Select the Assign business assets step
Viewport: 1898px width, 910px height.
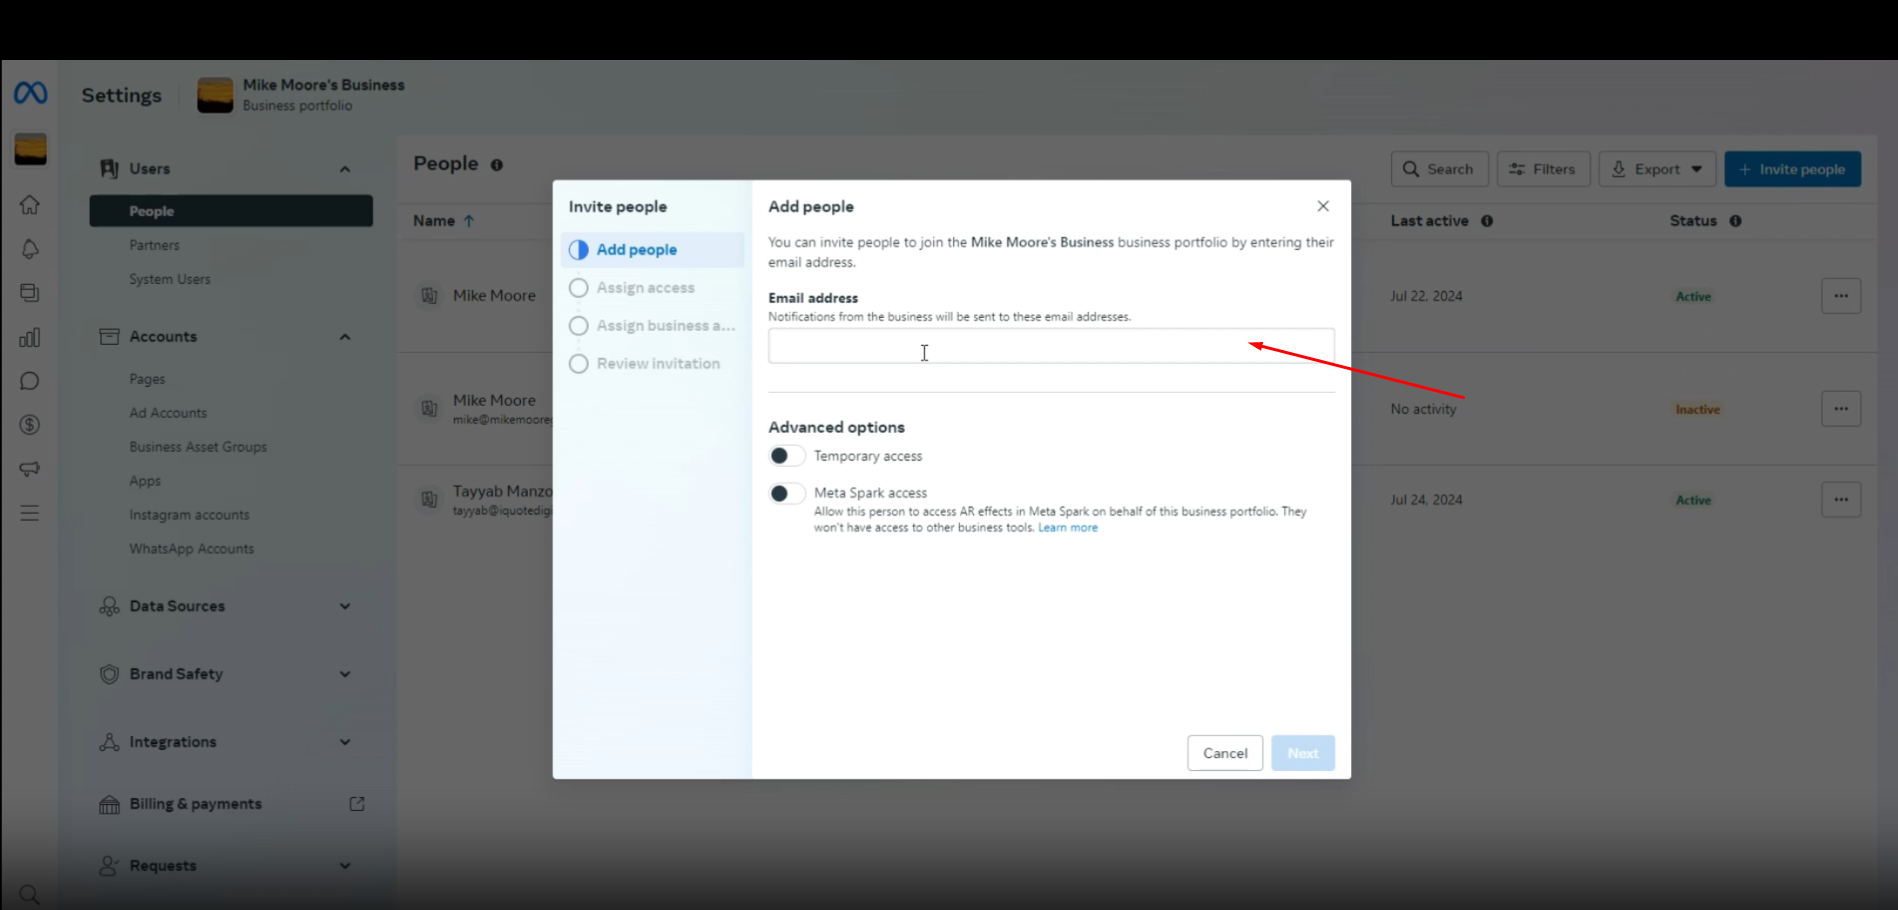click(x=653, y=326)
